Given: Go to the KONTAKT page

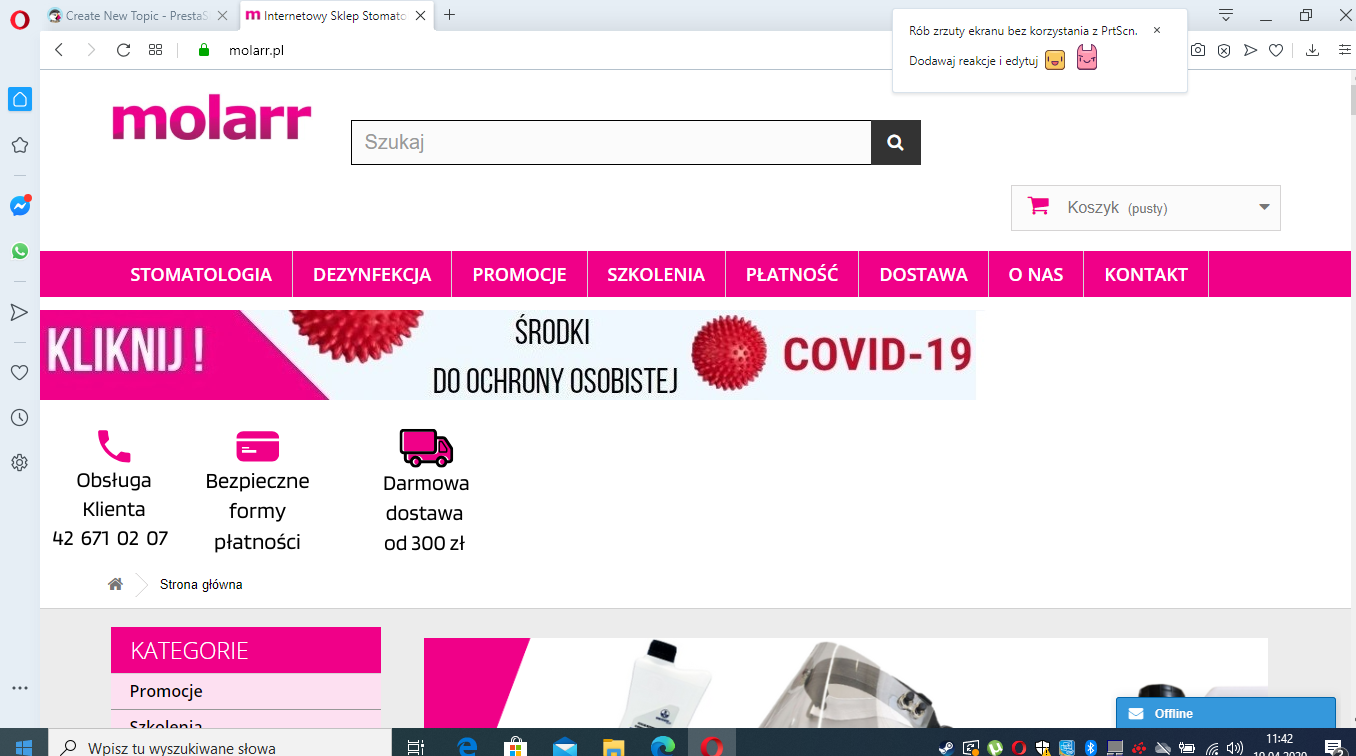Looking at the screenshot, I should (x=1146, y=274).
